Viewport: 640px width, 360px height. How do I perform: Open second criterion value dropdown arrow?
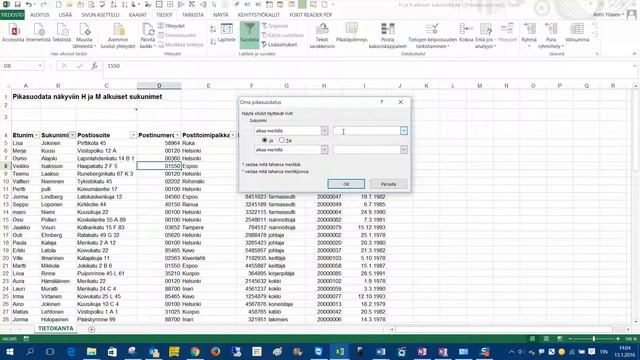(403, 150)
